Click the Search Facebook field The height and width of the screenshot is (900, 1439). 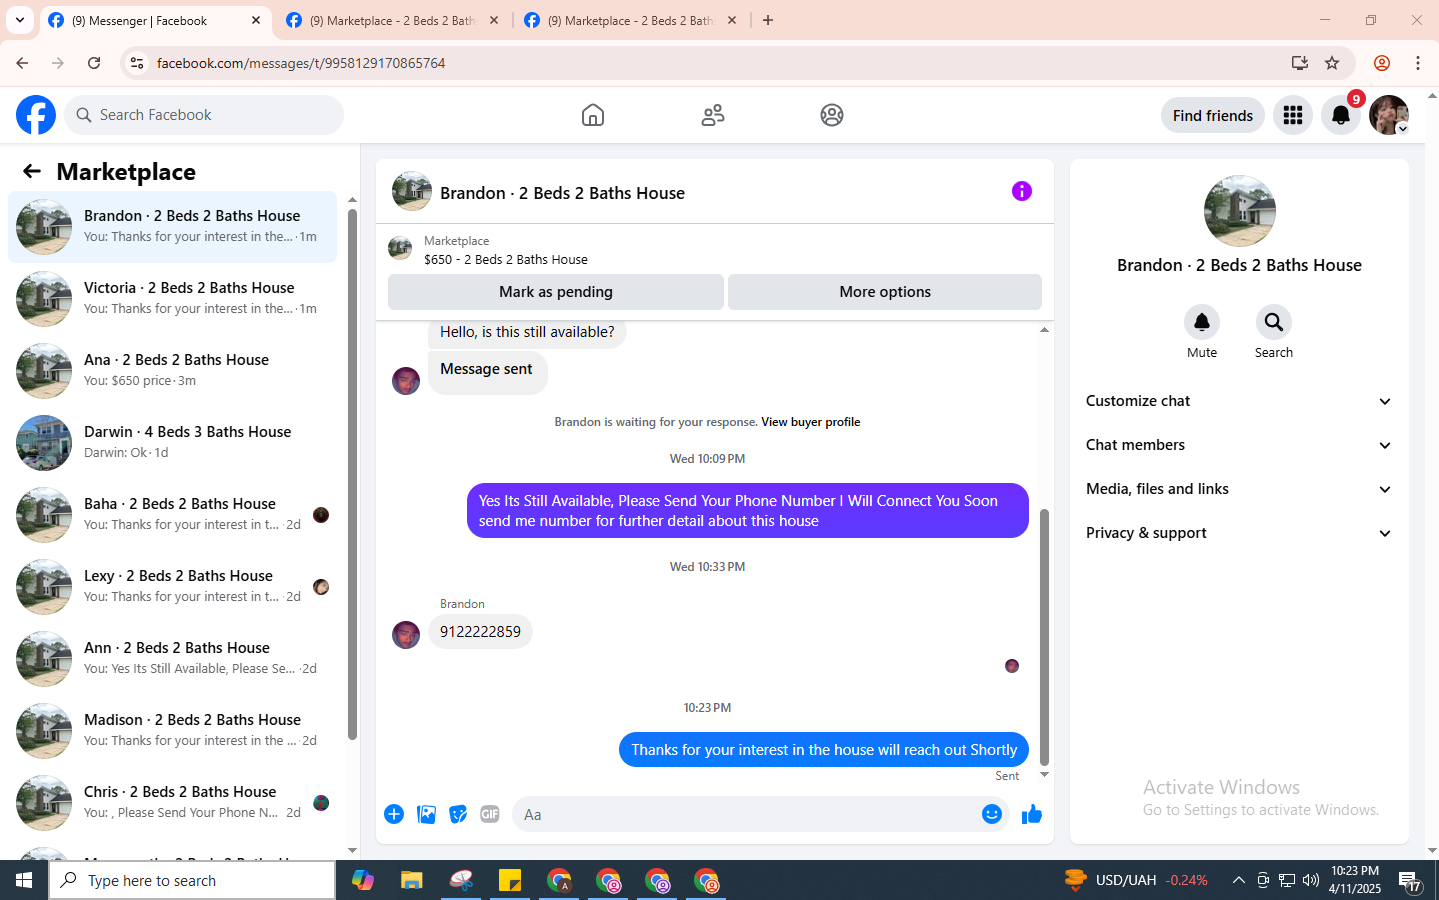pyautogui.click(x=204, y=115)
